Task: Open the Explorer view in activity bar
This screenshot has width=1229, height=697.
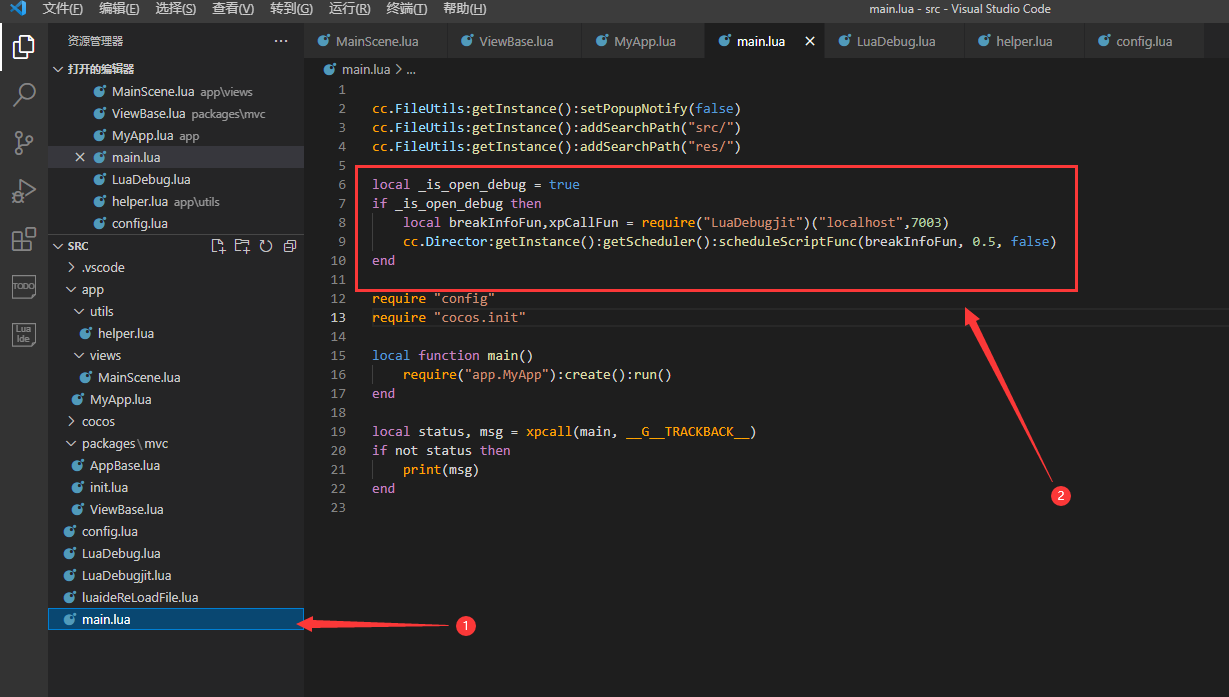Action: click(x=23, y=47)
